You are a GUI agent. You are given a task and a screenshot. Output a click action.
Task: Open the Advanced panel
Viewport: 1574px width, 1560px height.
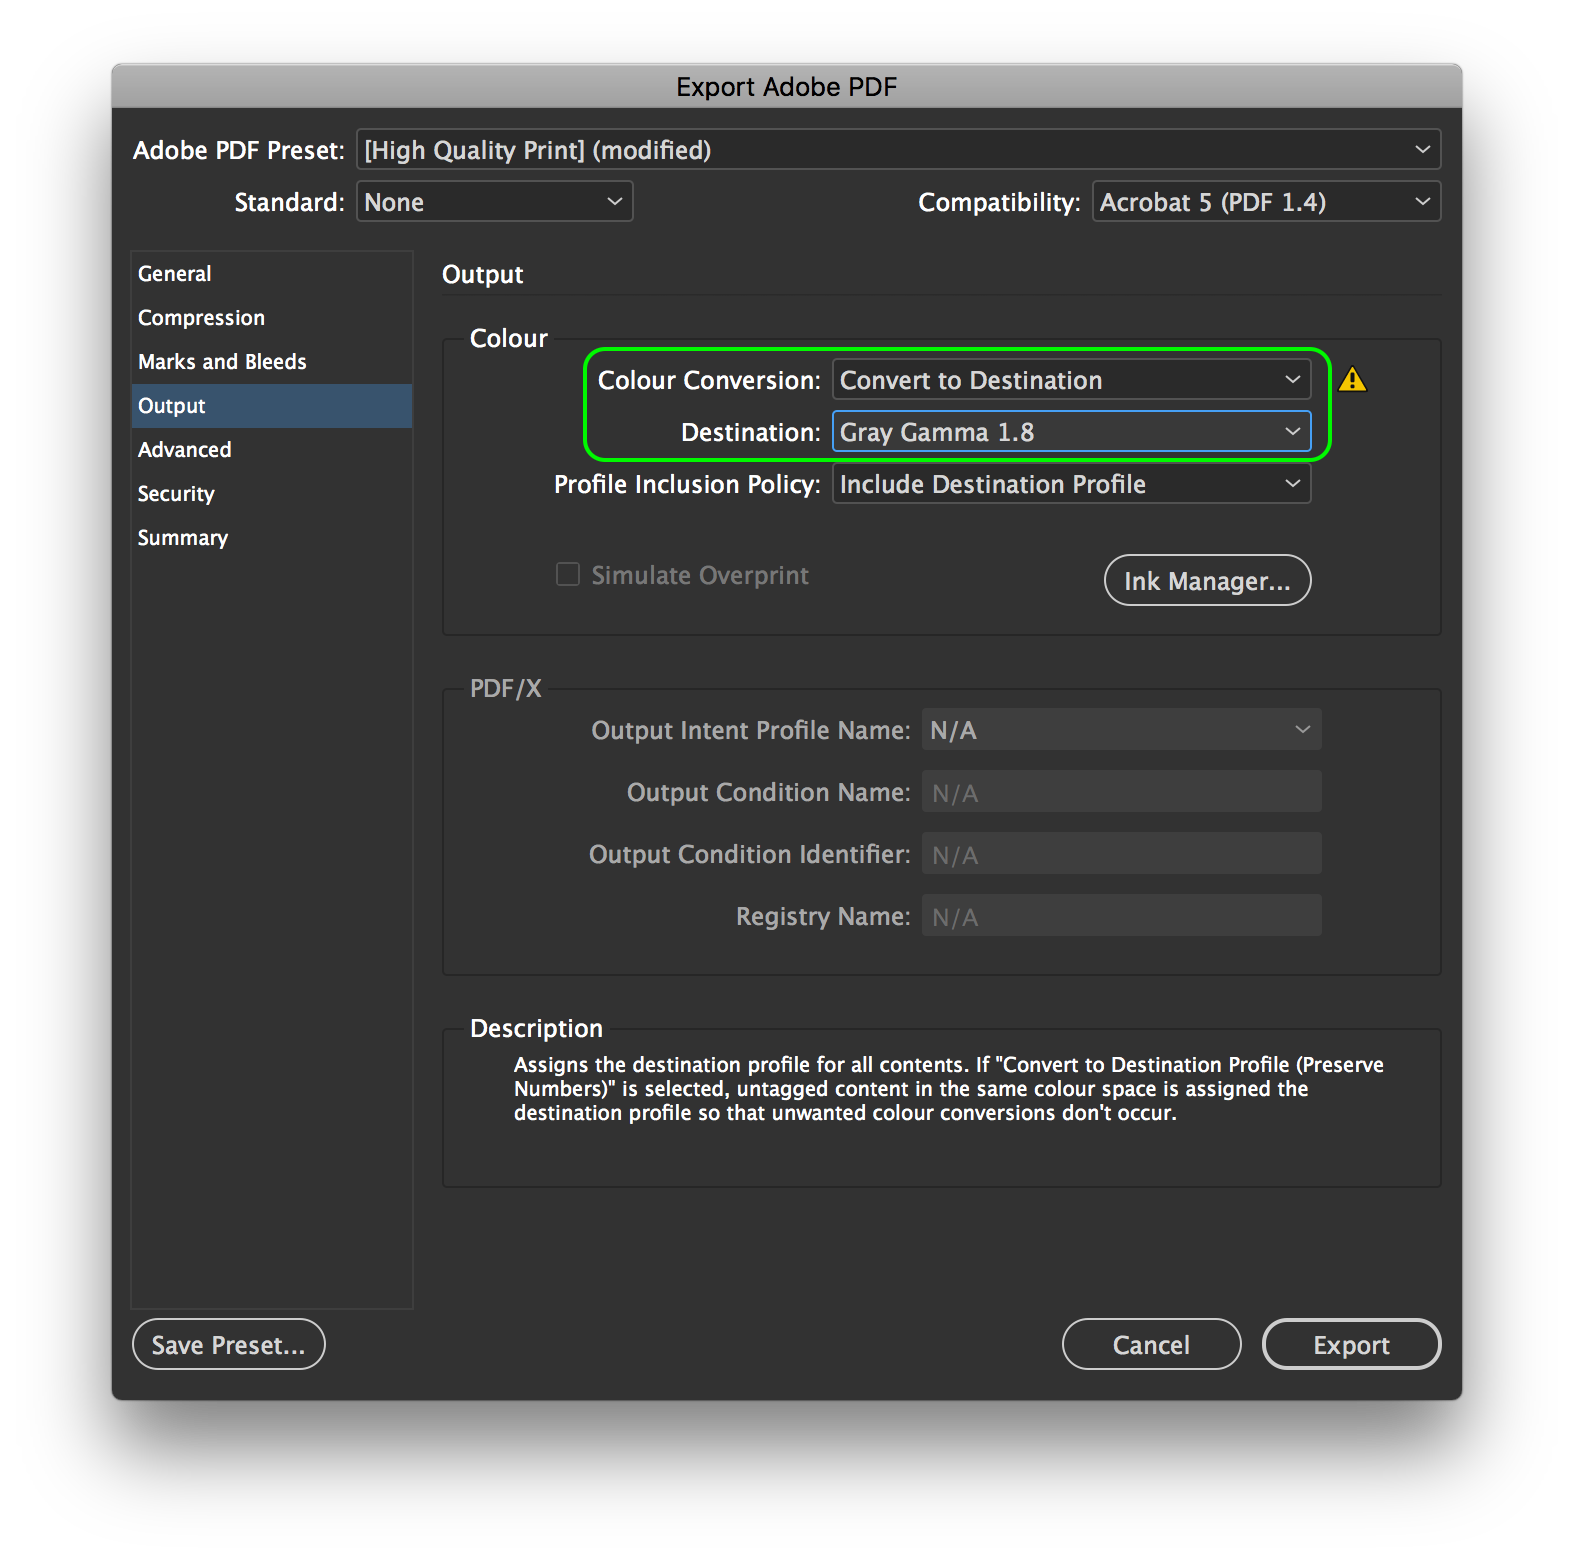[x=272, y=450]
